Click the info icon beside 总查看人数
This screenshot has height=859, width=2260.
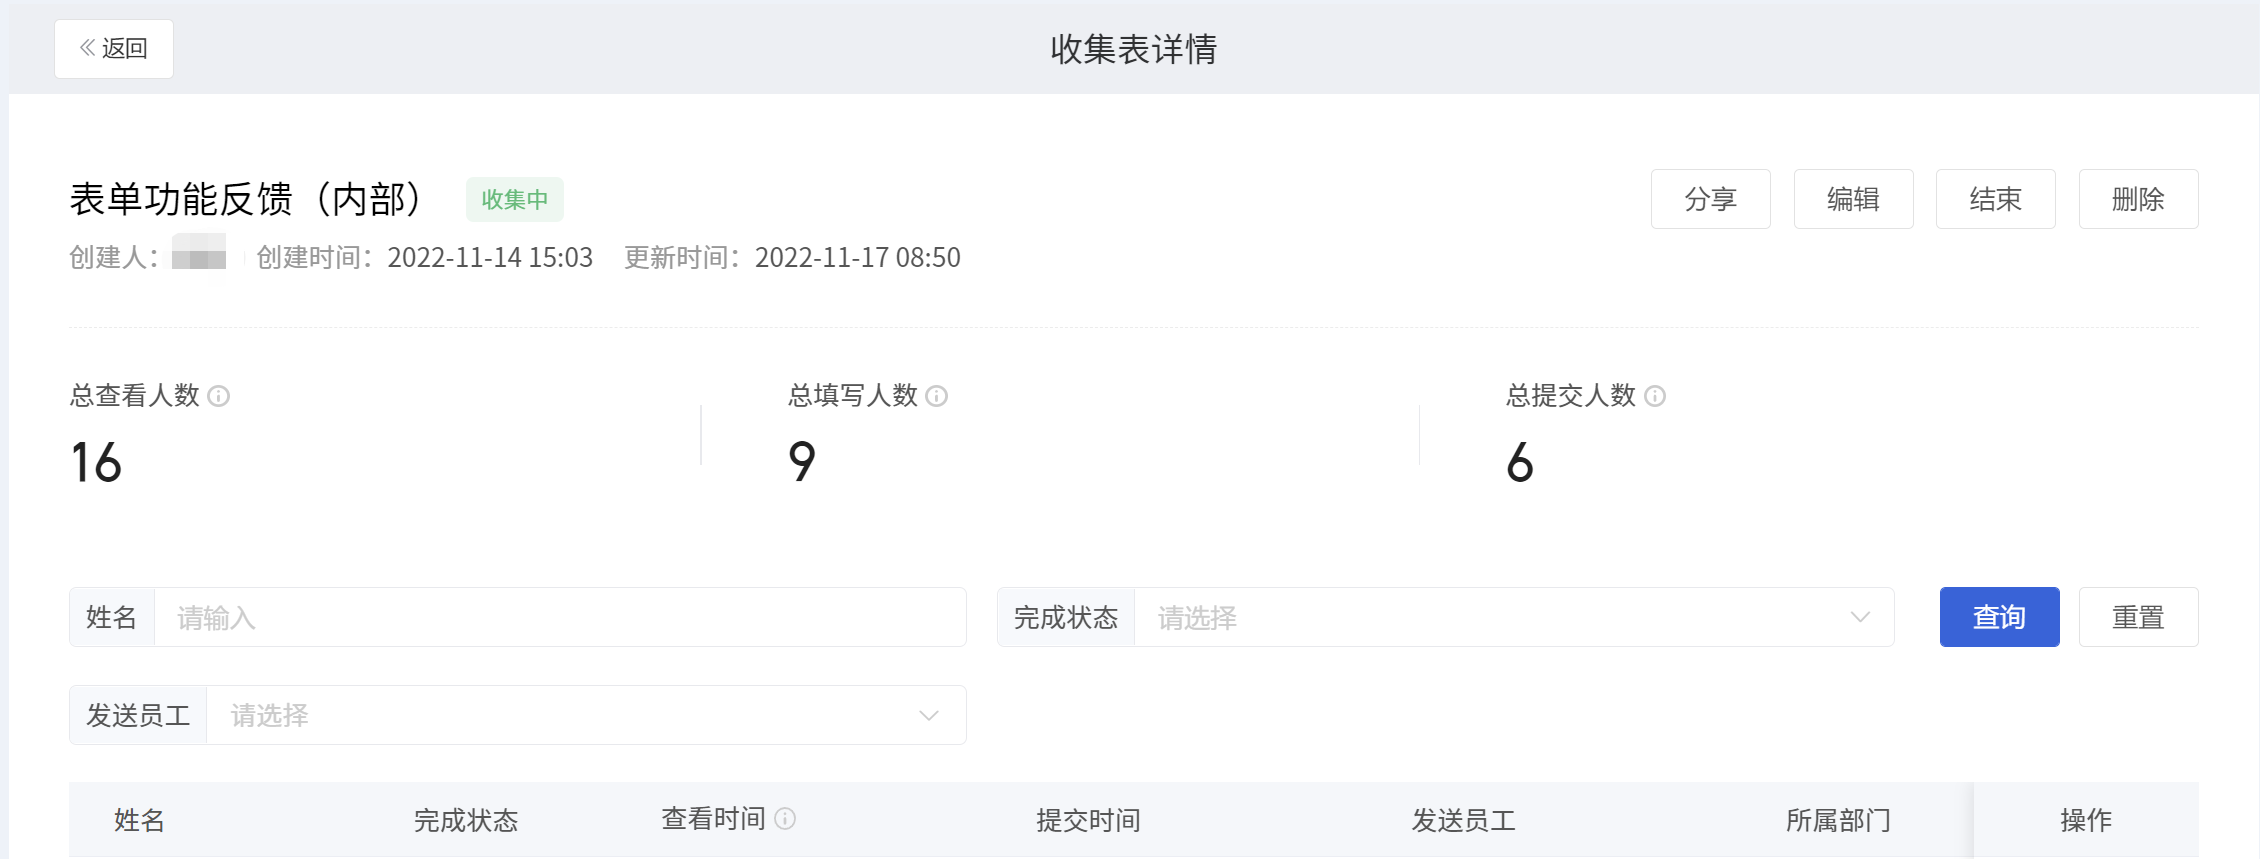[x=218, y=396]
